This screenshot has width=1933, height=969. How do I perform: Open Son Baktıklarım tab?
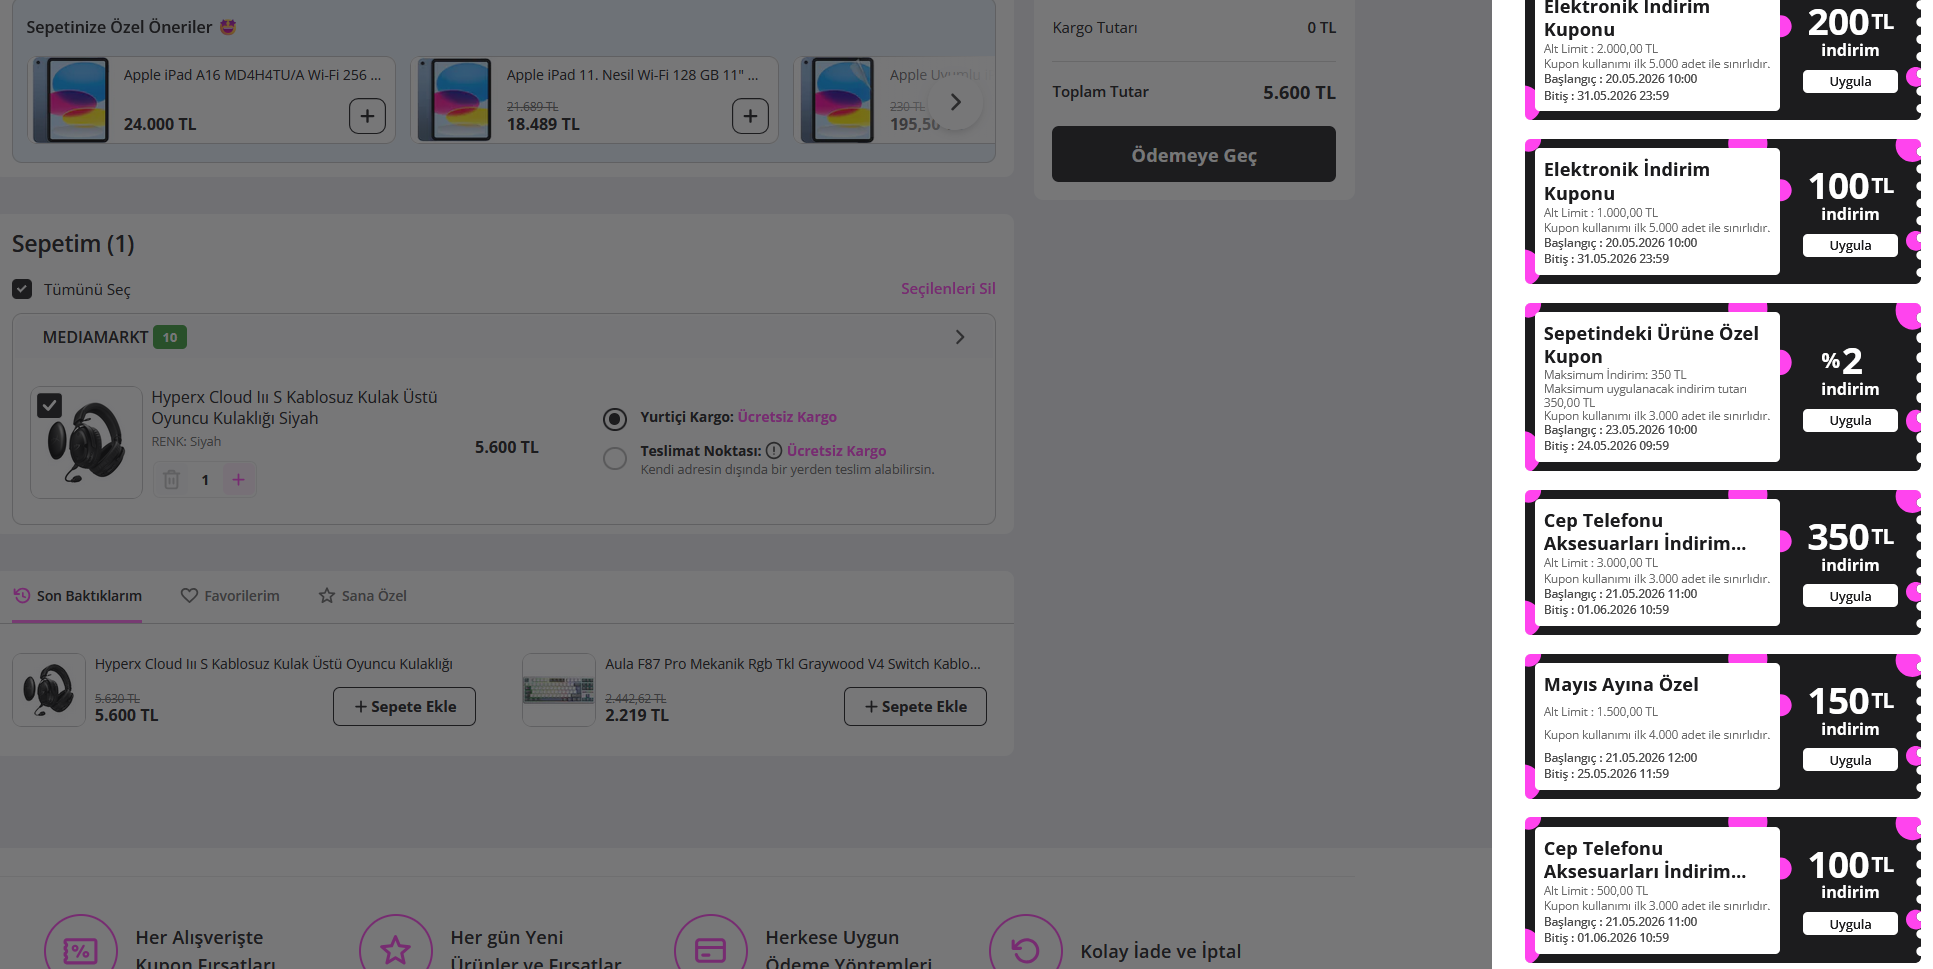(x=77, y=596)
